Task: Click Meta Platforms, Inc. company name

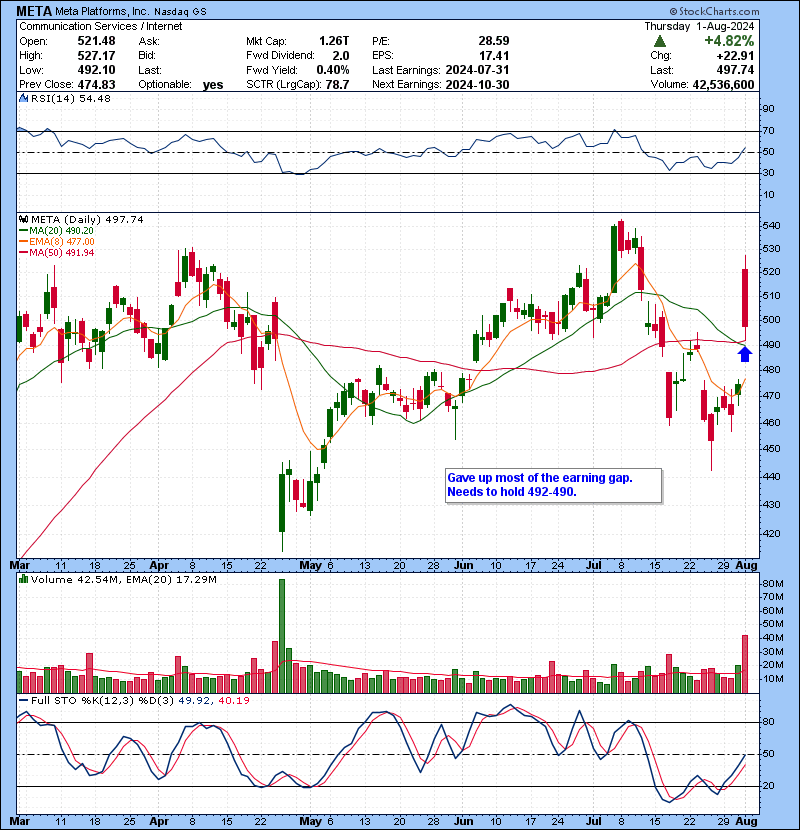Action: 102,11
